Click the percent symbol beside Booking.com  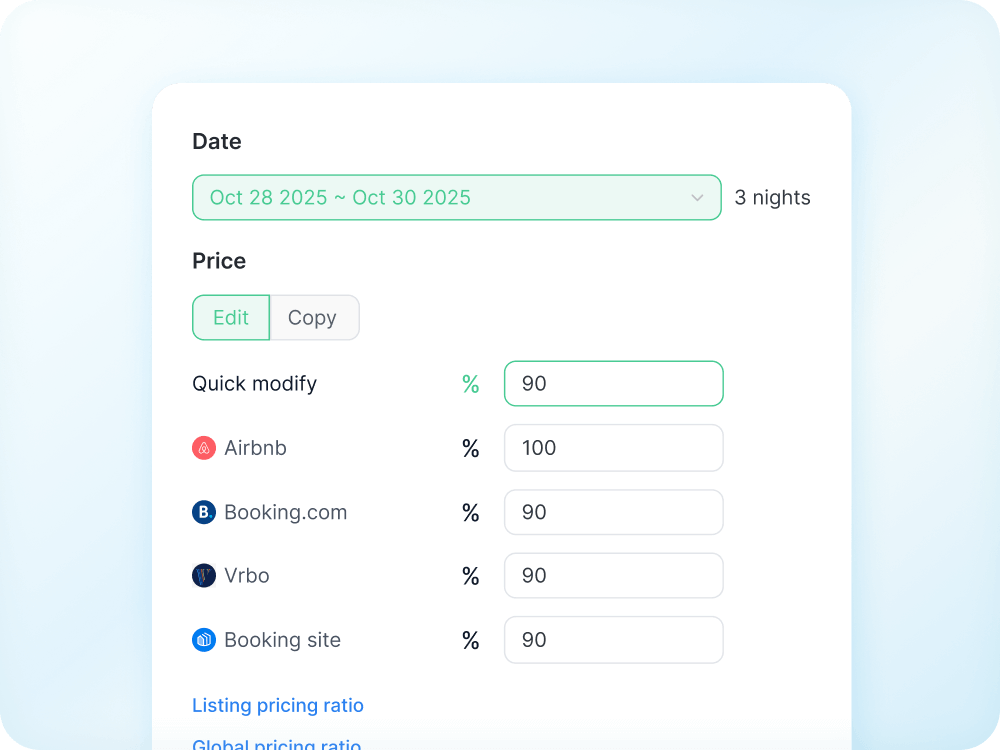pyautogui.click(x=470, y=512)
